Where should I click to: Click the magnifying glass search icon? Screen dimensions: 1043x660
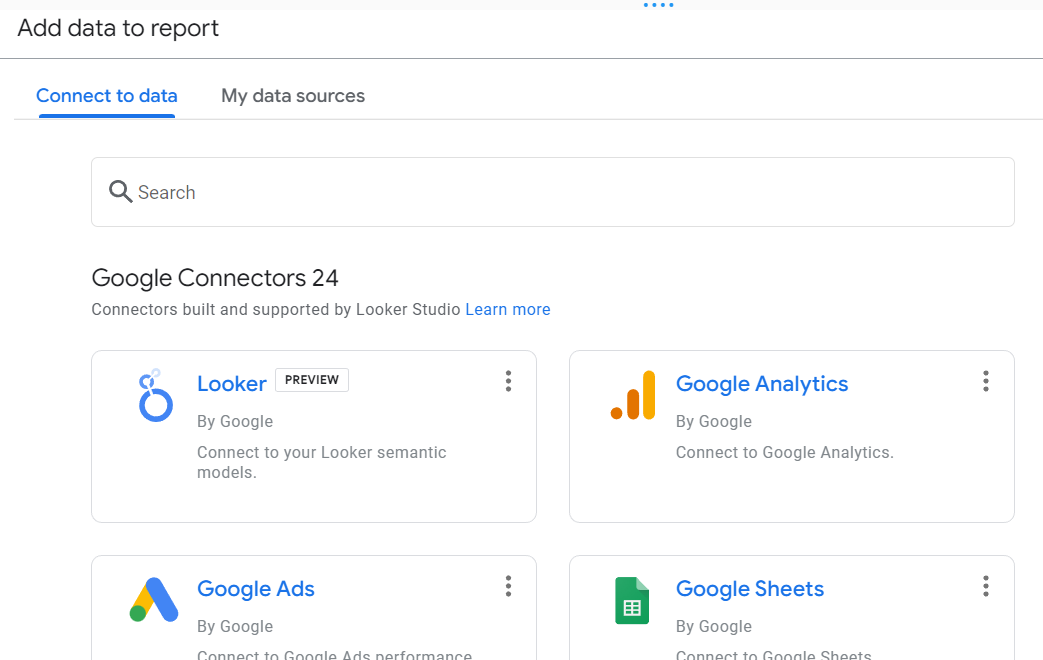[121, 192]
